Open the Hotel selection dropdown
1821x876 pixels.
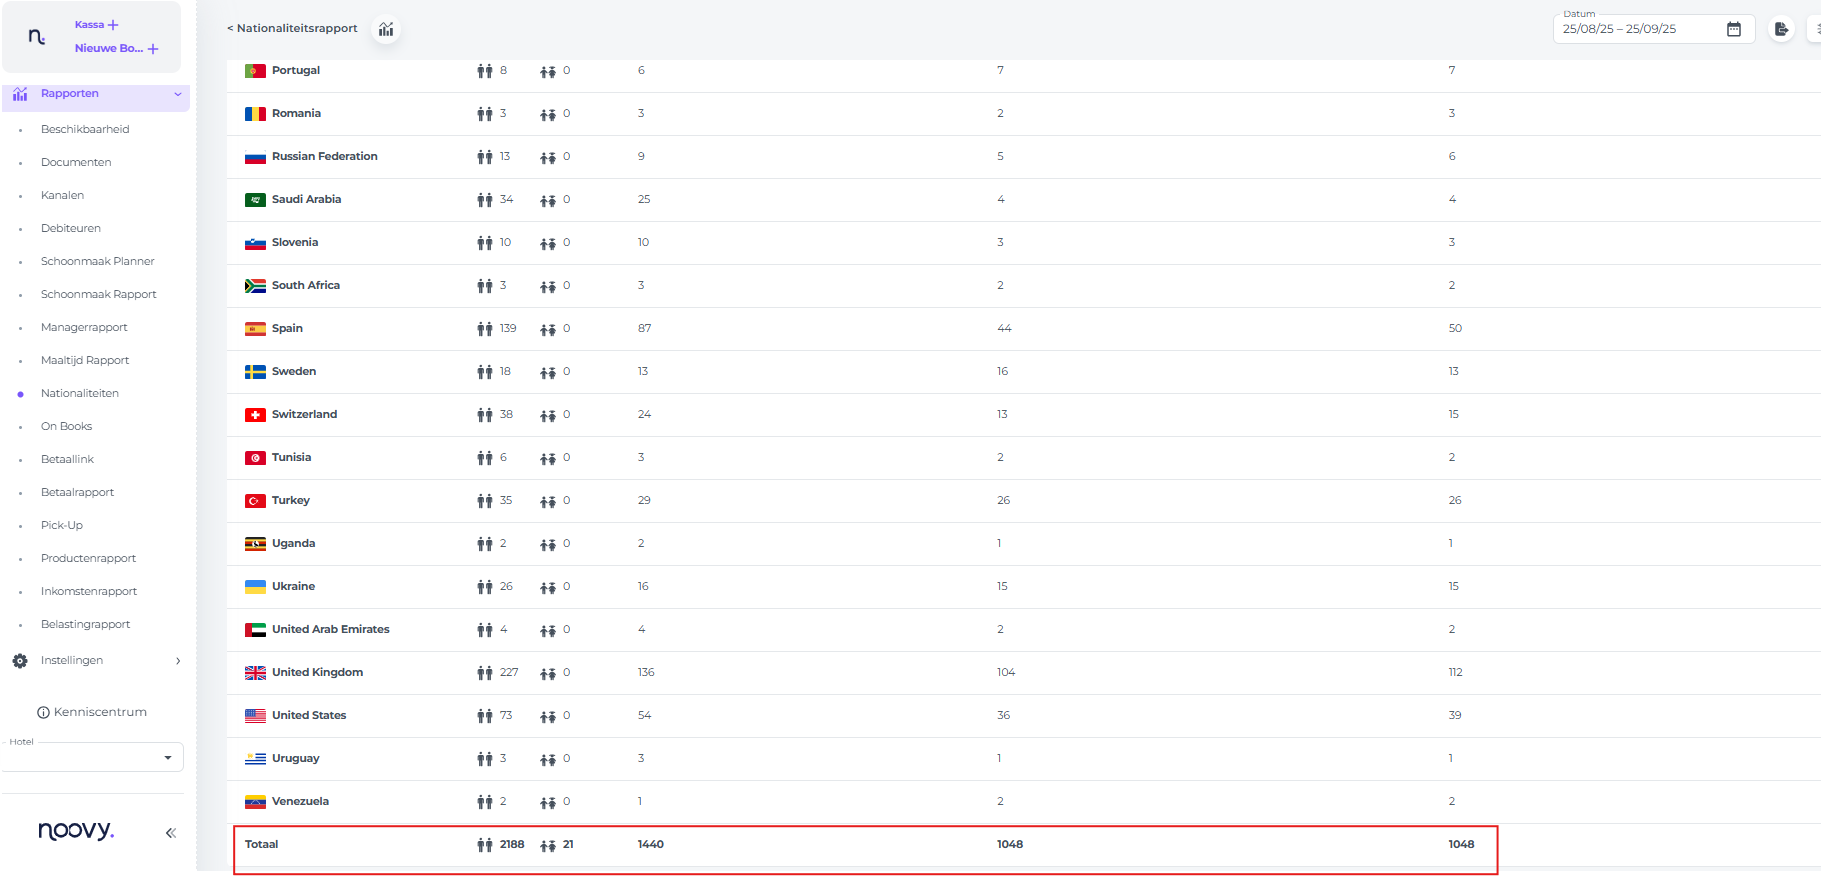point(167,757)
